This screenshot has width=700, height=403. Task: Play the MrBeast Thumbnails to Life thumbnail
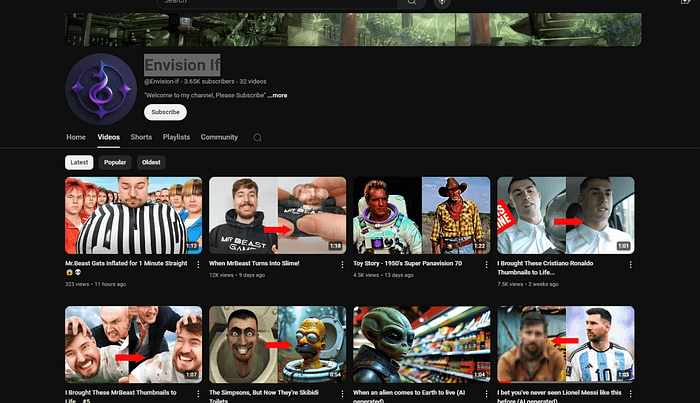pyautogui.click(x=133, y=345)
